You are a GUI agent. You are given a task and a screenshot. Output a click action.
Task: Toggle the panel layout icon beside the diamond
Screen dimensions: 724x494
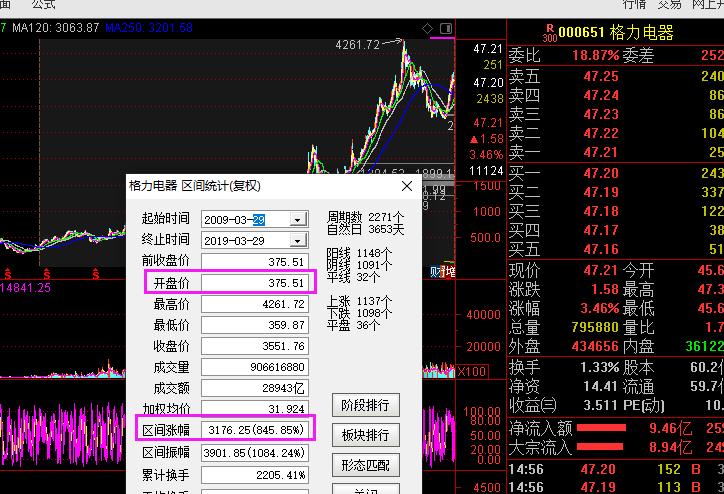click(x=446, y=29)
